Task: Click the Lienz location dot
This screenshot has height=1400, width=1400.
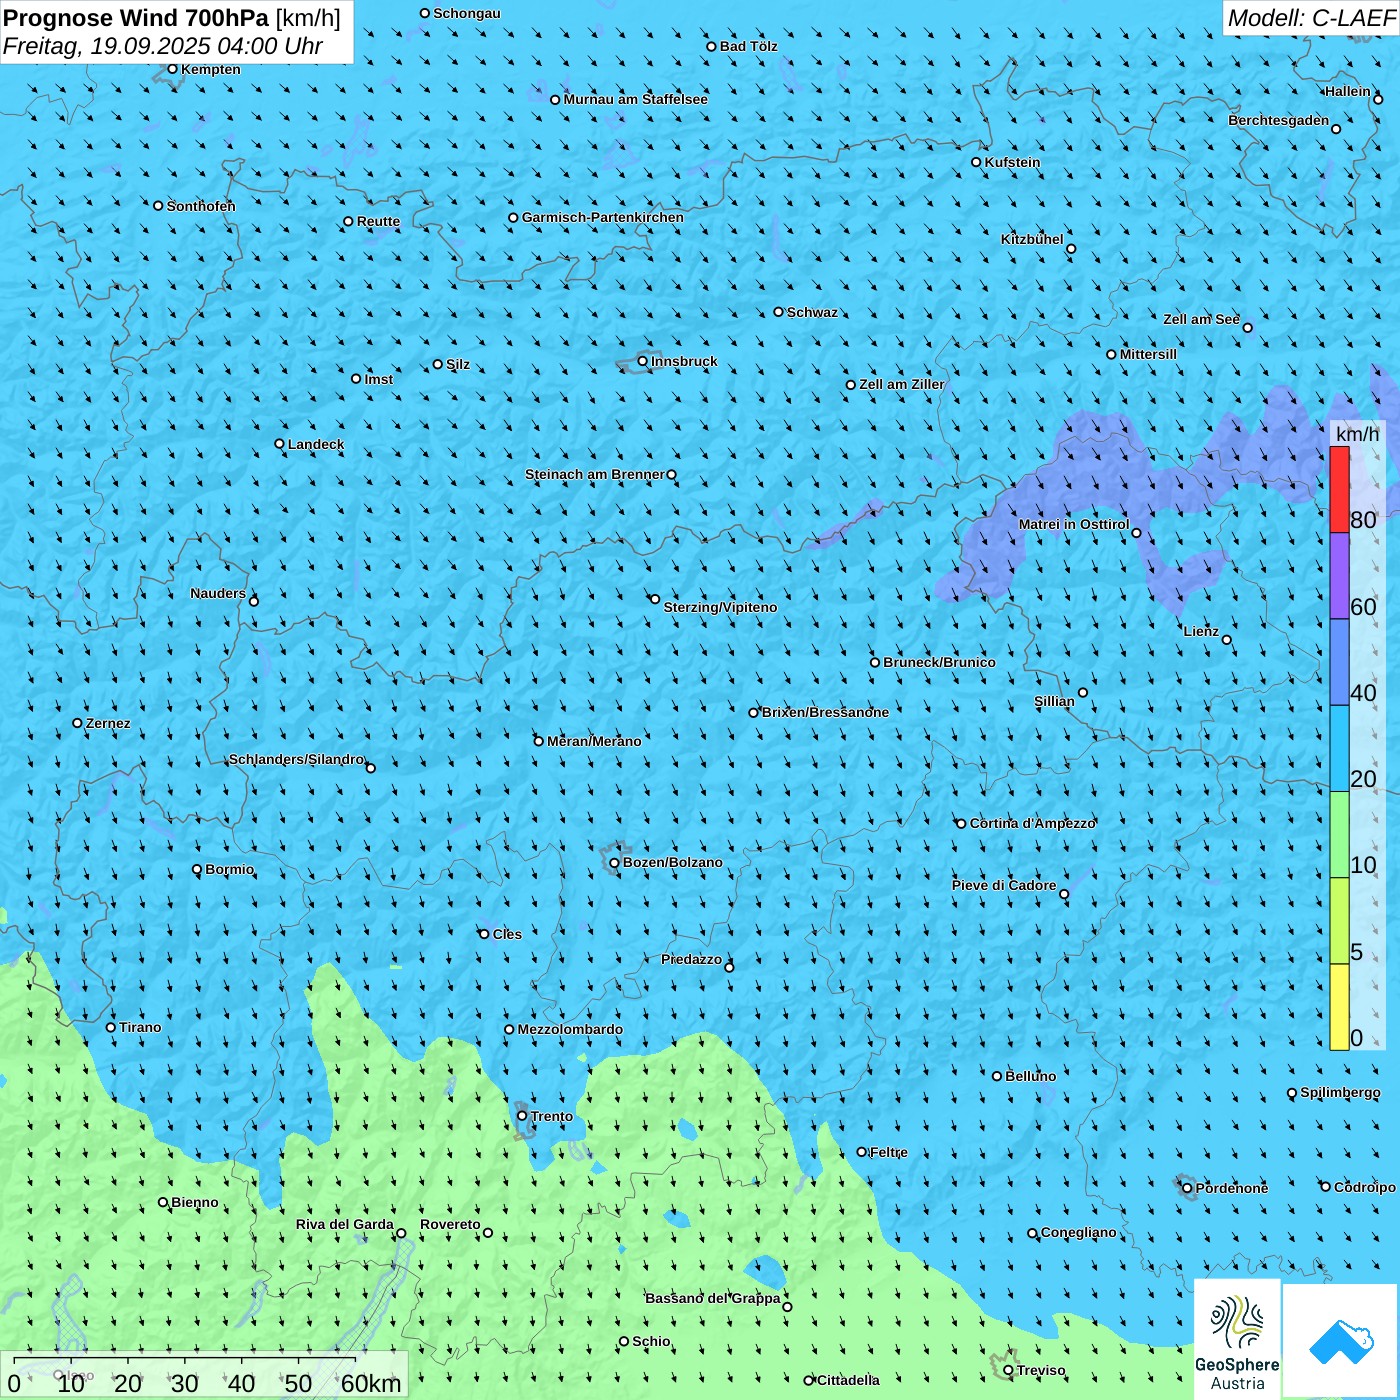Action: tap(1227, 640)
